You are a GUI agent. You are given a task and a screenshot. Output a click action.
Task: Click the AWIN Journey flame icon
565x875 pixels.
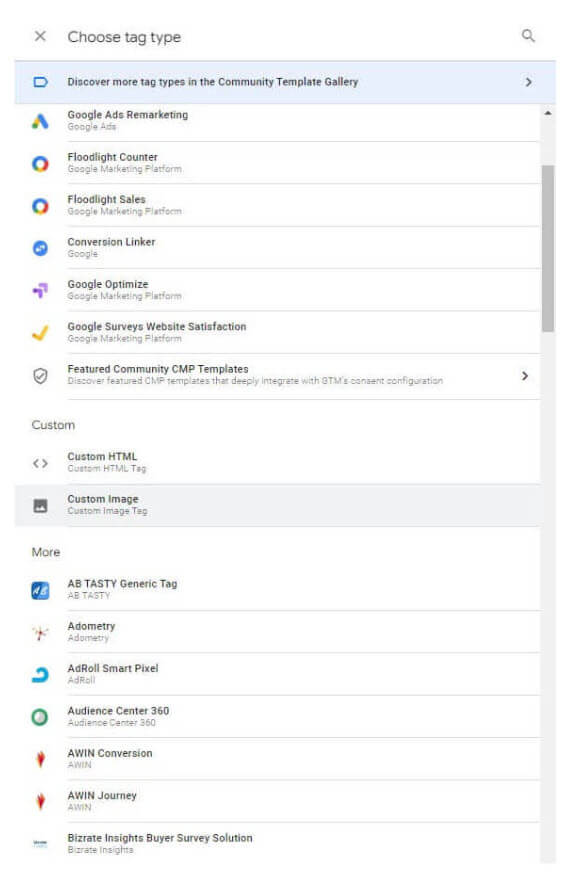tap(40, 802)
